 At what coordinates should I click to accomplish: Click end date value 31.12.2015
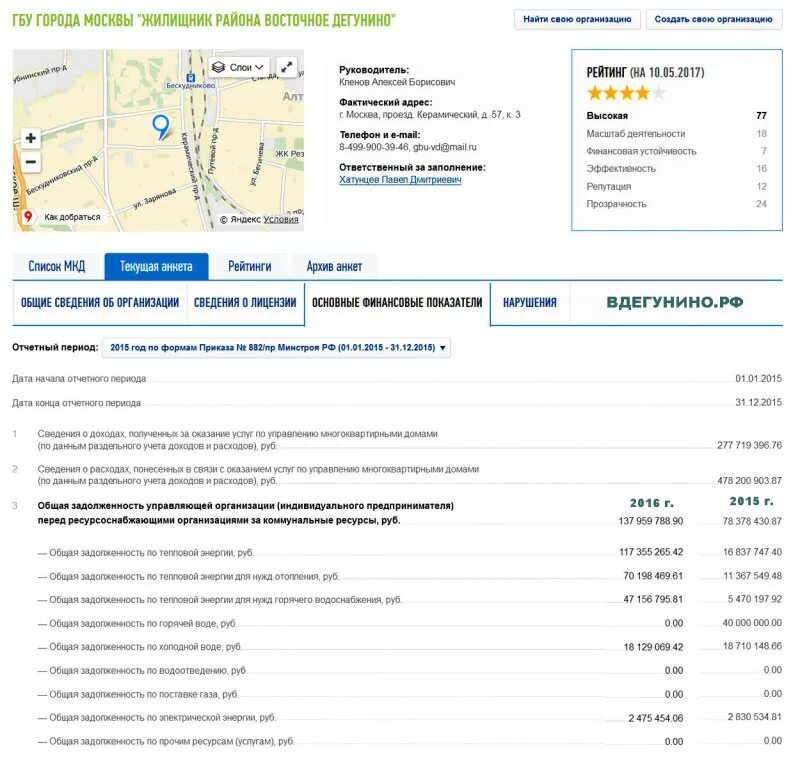(758, 402)
